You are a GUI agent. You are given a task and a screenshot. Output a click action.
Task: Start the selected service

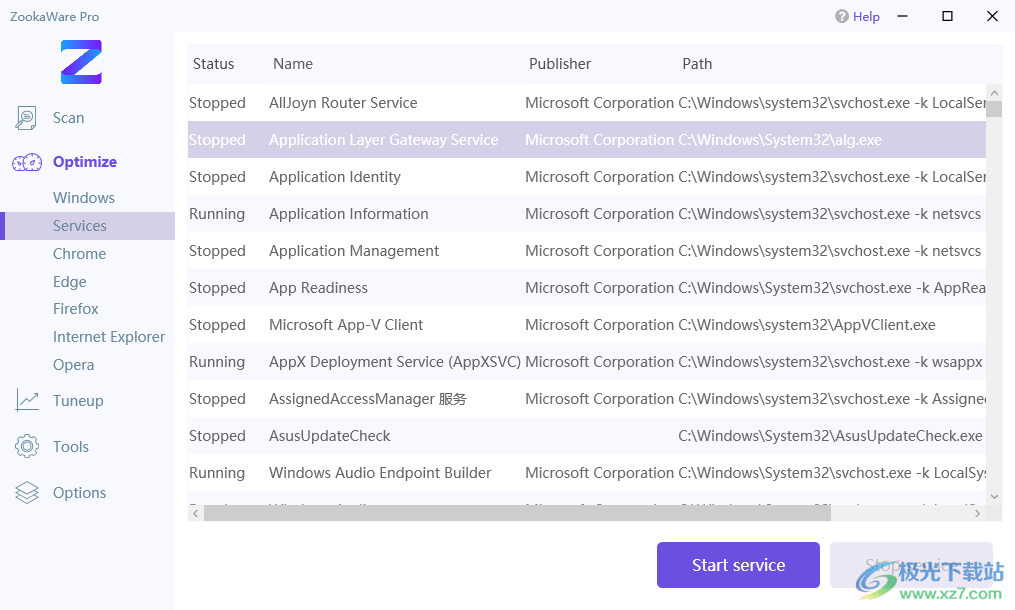(738, 565)
